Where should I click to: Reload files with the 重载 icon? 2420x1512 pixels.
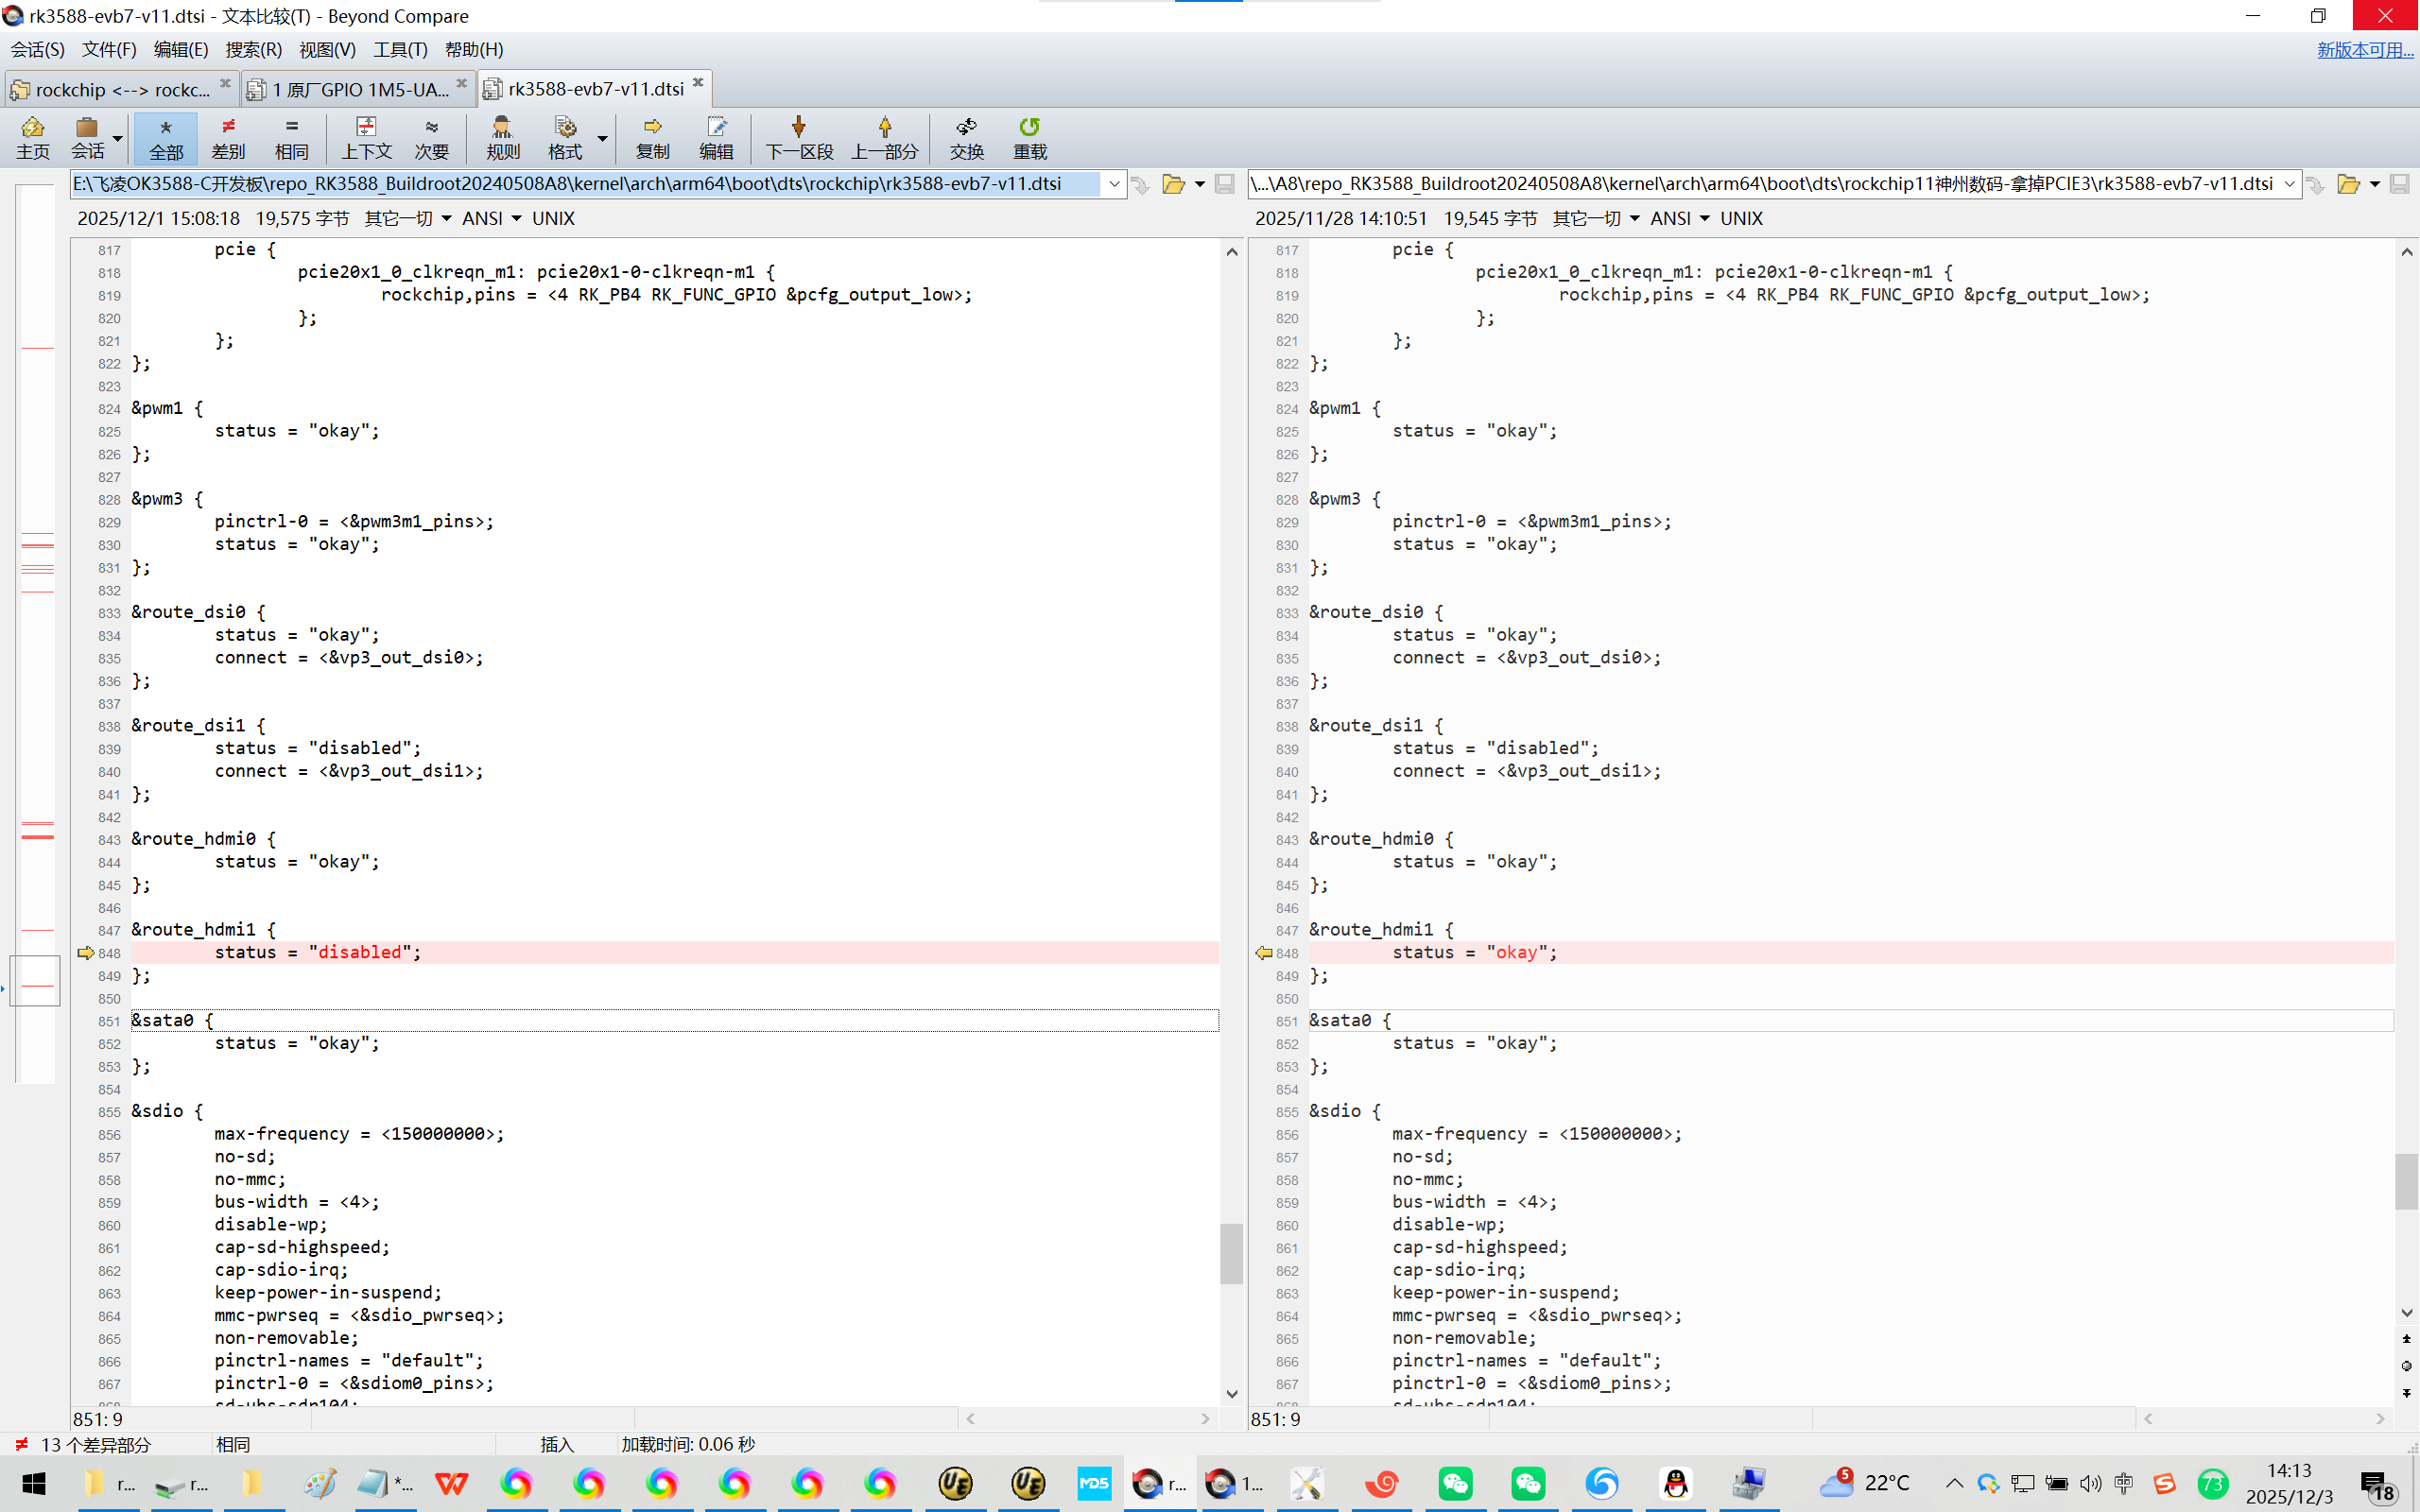click(1029, 137)
